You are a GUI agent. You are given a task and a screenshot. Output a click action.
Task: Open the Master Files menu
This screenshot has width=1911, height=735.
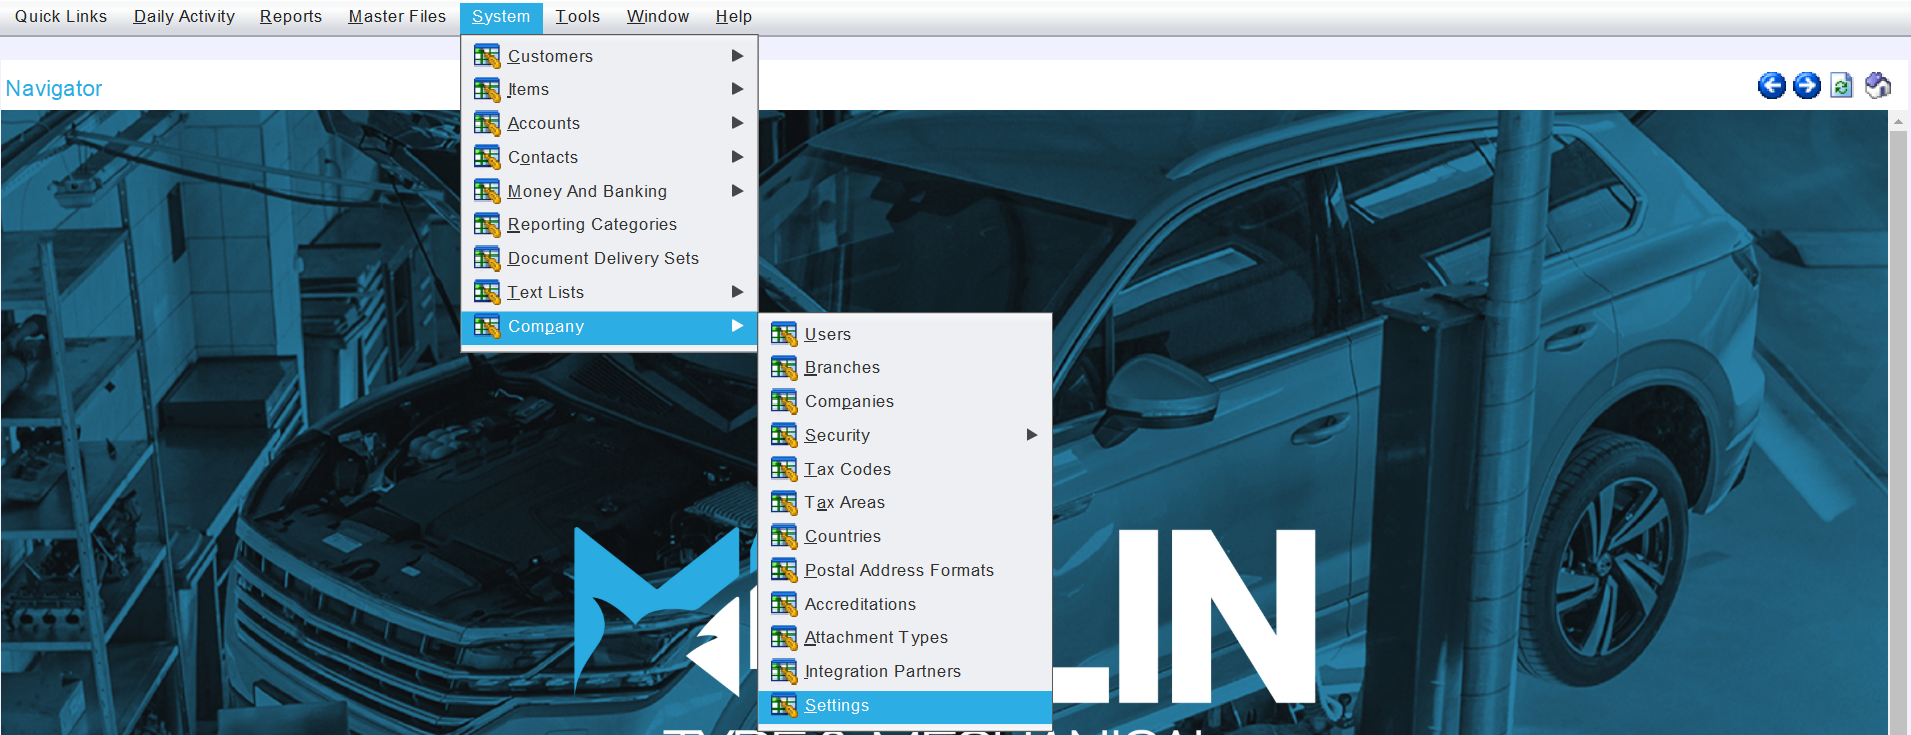397,17
